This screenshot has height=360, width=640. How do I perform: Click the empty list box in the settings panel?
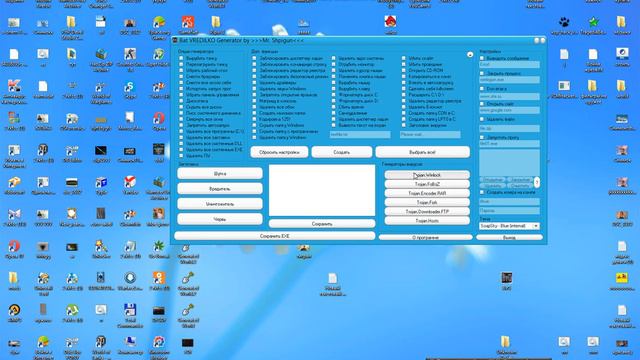509,162
